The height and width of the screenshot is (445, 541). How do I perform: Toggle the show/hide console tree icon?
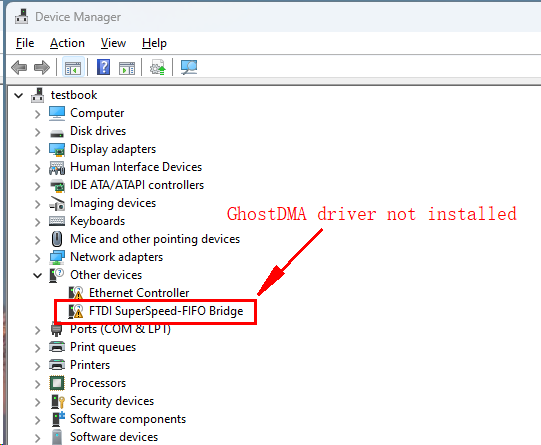[x=73, y=67]
